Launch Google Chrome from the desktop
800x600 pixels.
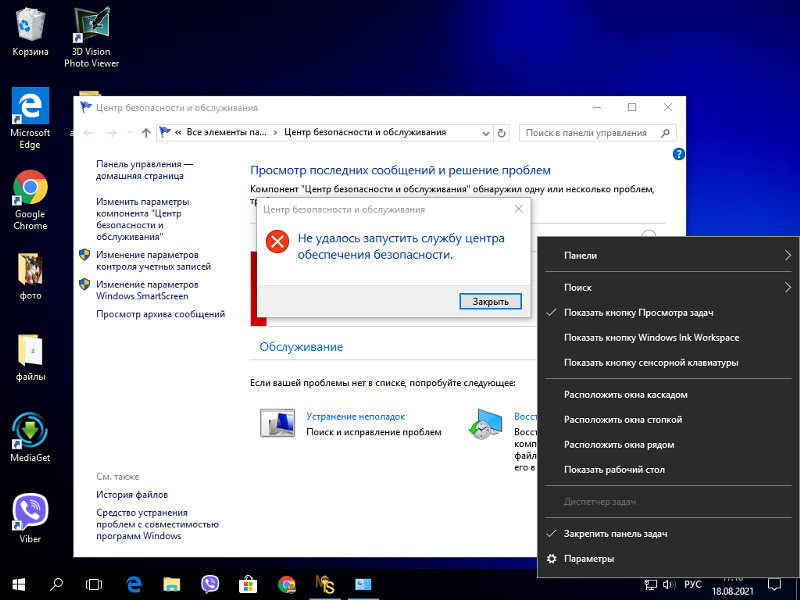30,188
